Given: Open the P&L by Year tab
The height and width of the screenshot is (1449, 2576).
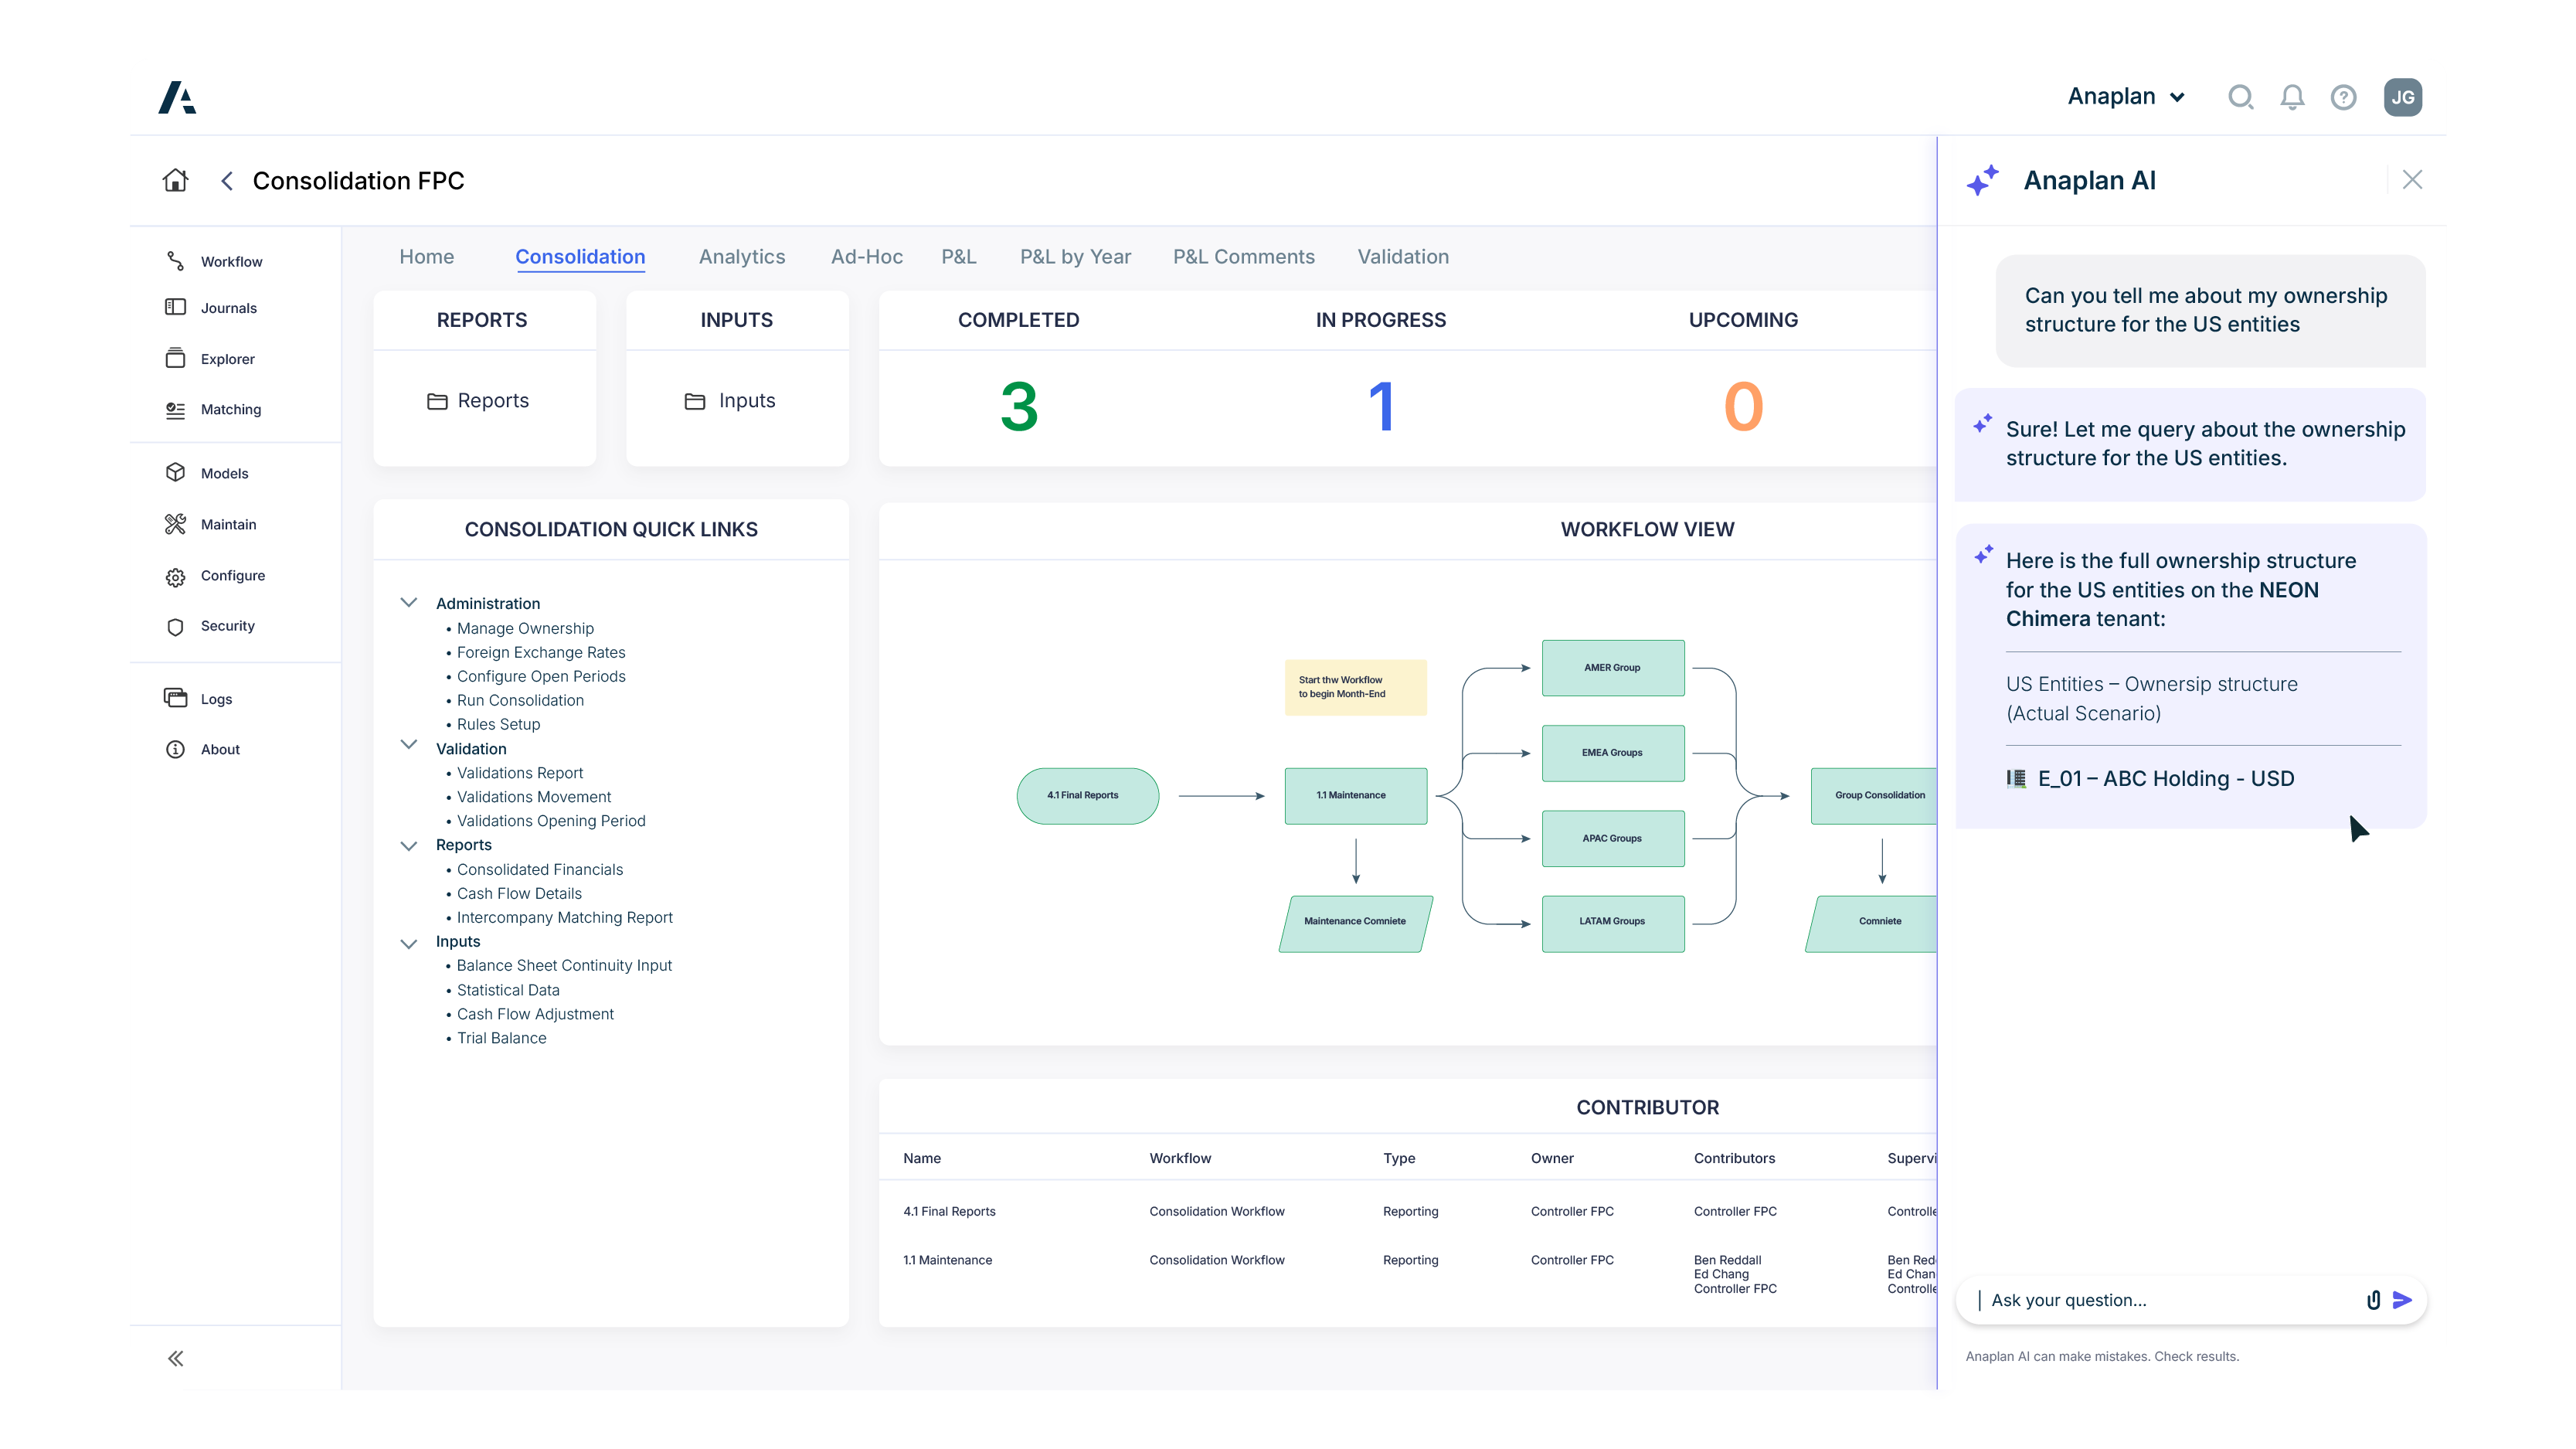Looking at the screenshot, I should (1075, 257).
